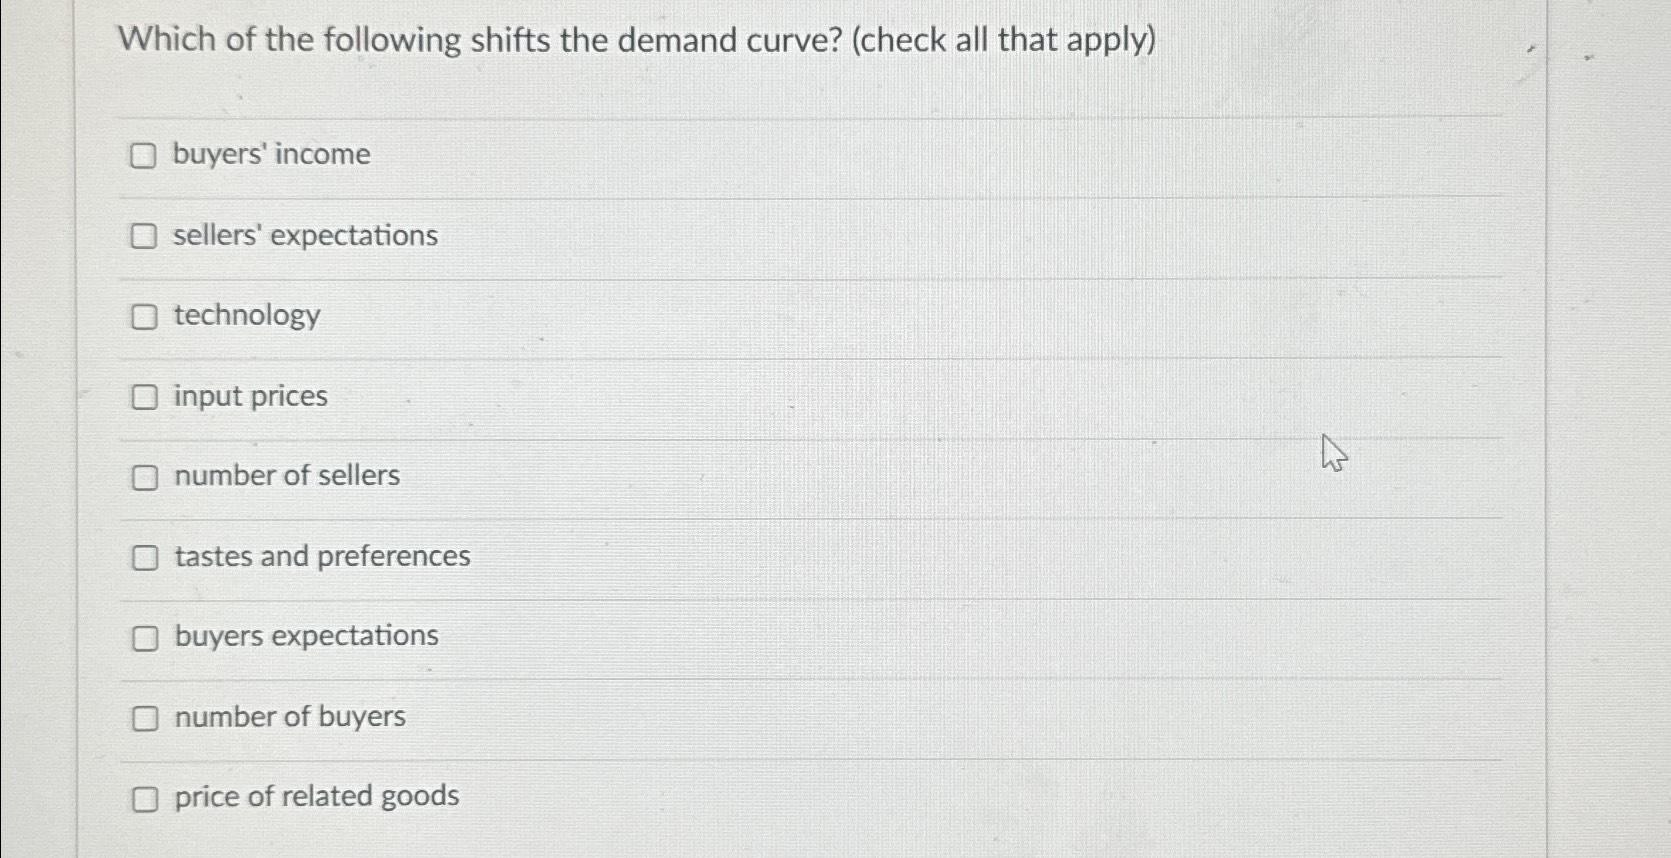Screen dimensions: 1671x858
Task: Click the buyers' income label text
Action: click(270, 155)
